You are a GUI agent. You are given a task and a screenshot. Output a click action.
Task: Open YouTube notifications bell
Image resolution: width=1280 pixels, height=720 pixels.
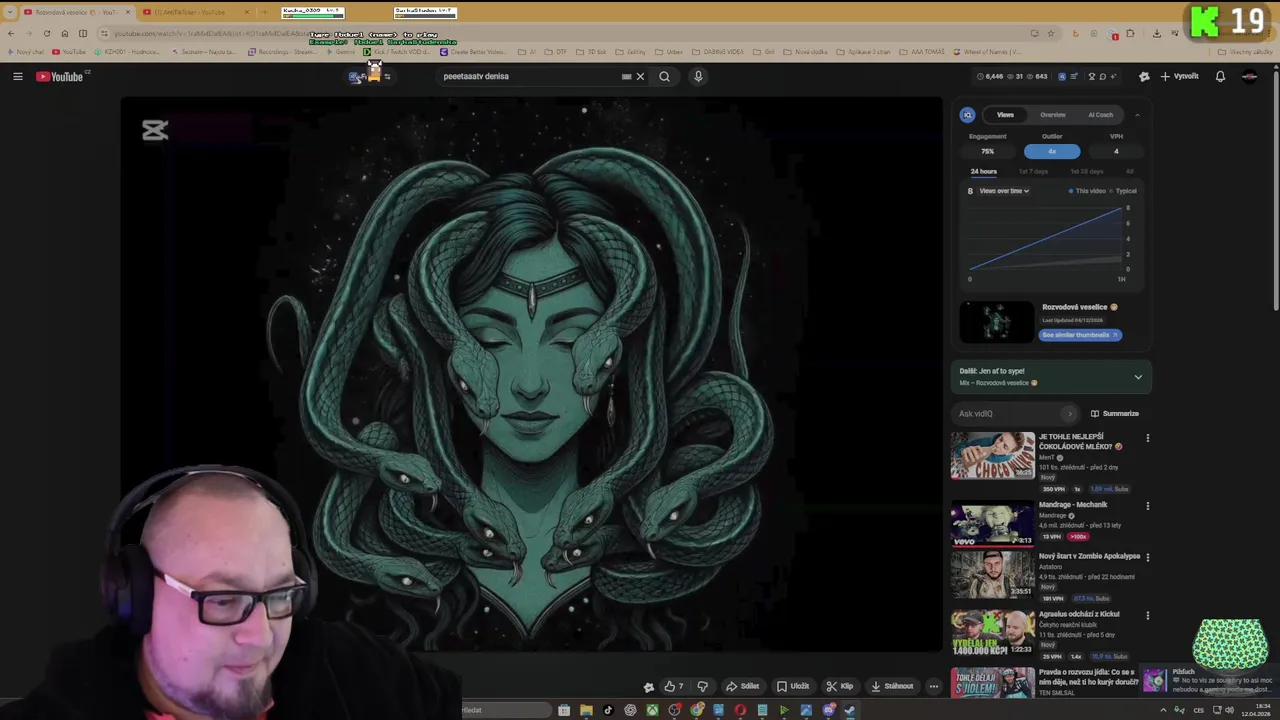pyautogui.click(x=1220, y=76)
